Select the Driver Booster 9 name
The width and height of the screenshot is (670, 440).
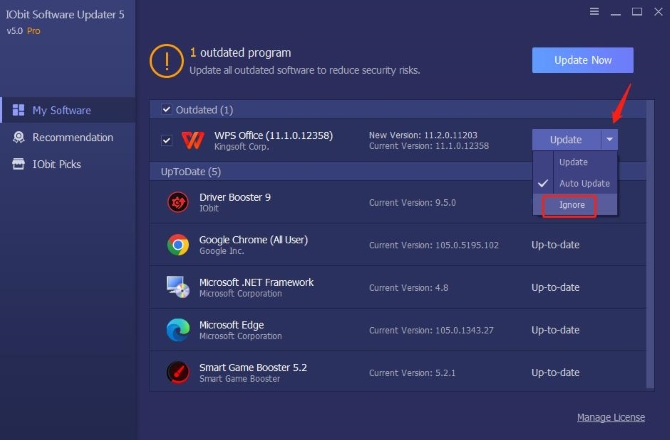[x=235, y=197]
